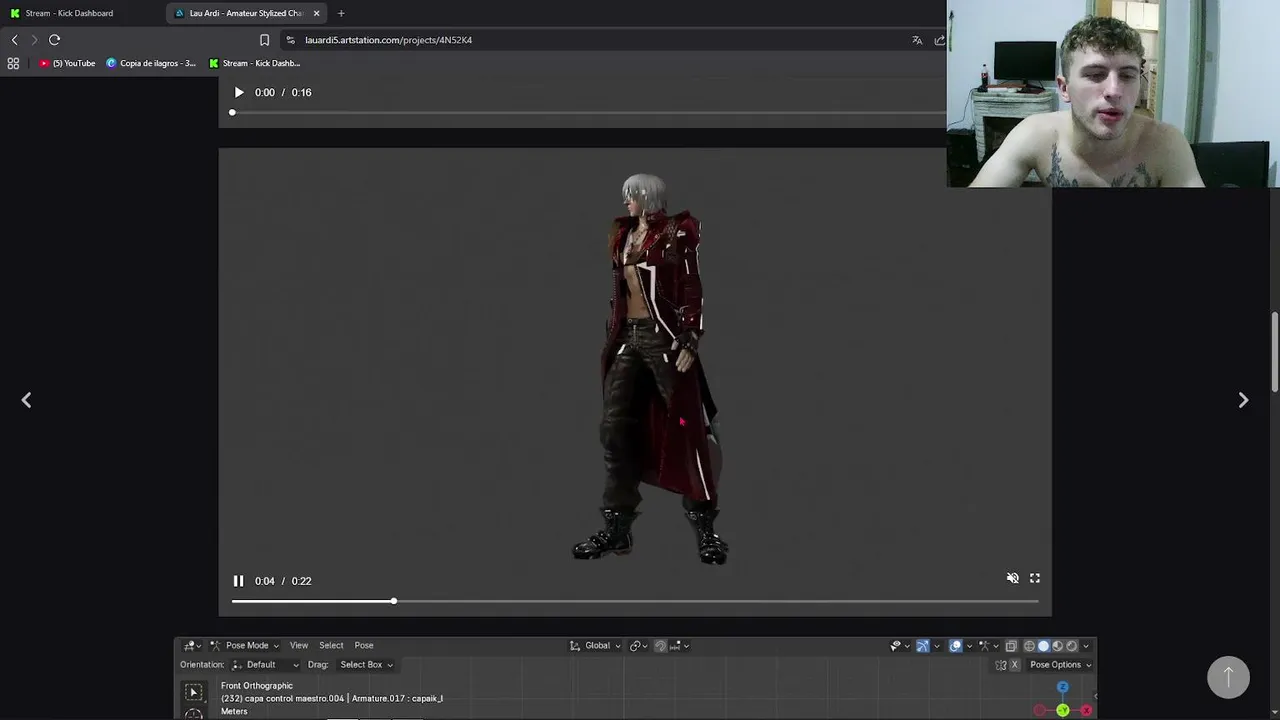Click the red X axis gizmo
Viewport: 1280px width, 720px height.
1086,710
